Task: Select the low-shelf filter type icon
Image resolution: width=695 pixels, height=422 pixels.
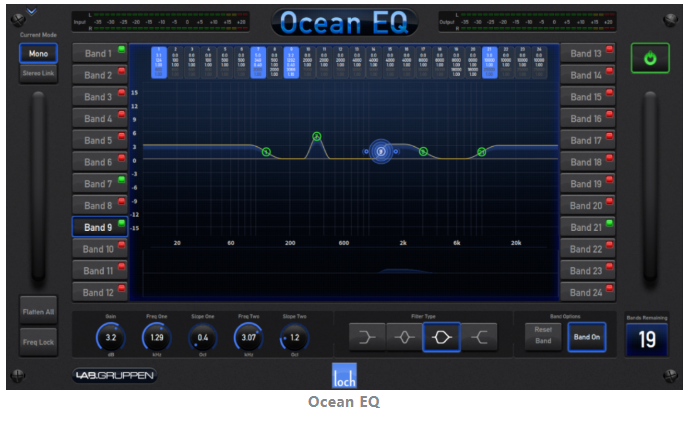Action: [x=368, y=338]
